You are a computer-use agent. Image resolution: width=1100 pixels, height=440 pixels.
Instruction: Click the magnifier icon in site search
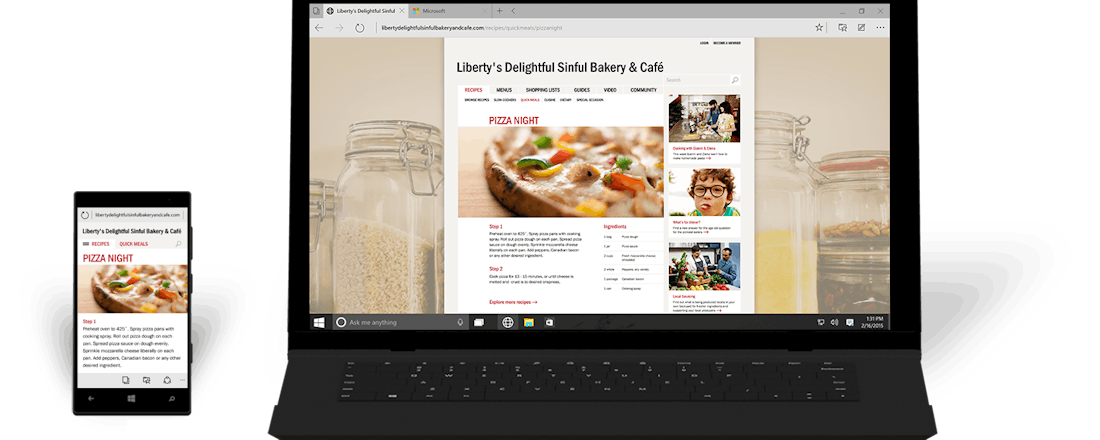[735, 80]
